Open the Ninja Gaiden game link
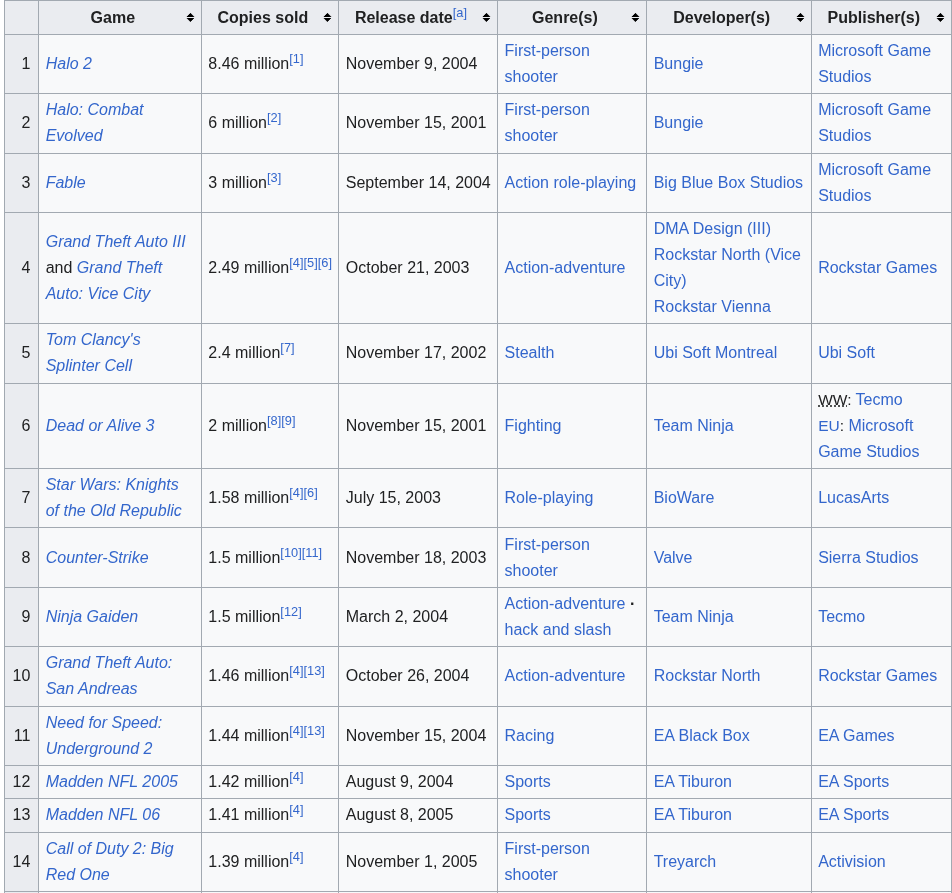The height and width of the screenshot is (893, 952). pyautogui.click(x=92, y=616)
